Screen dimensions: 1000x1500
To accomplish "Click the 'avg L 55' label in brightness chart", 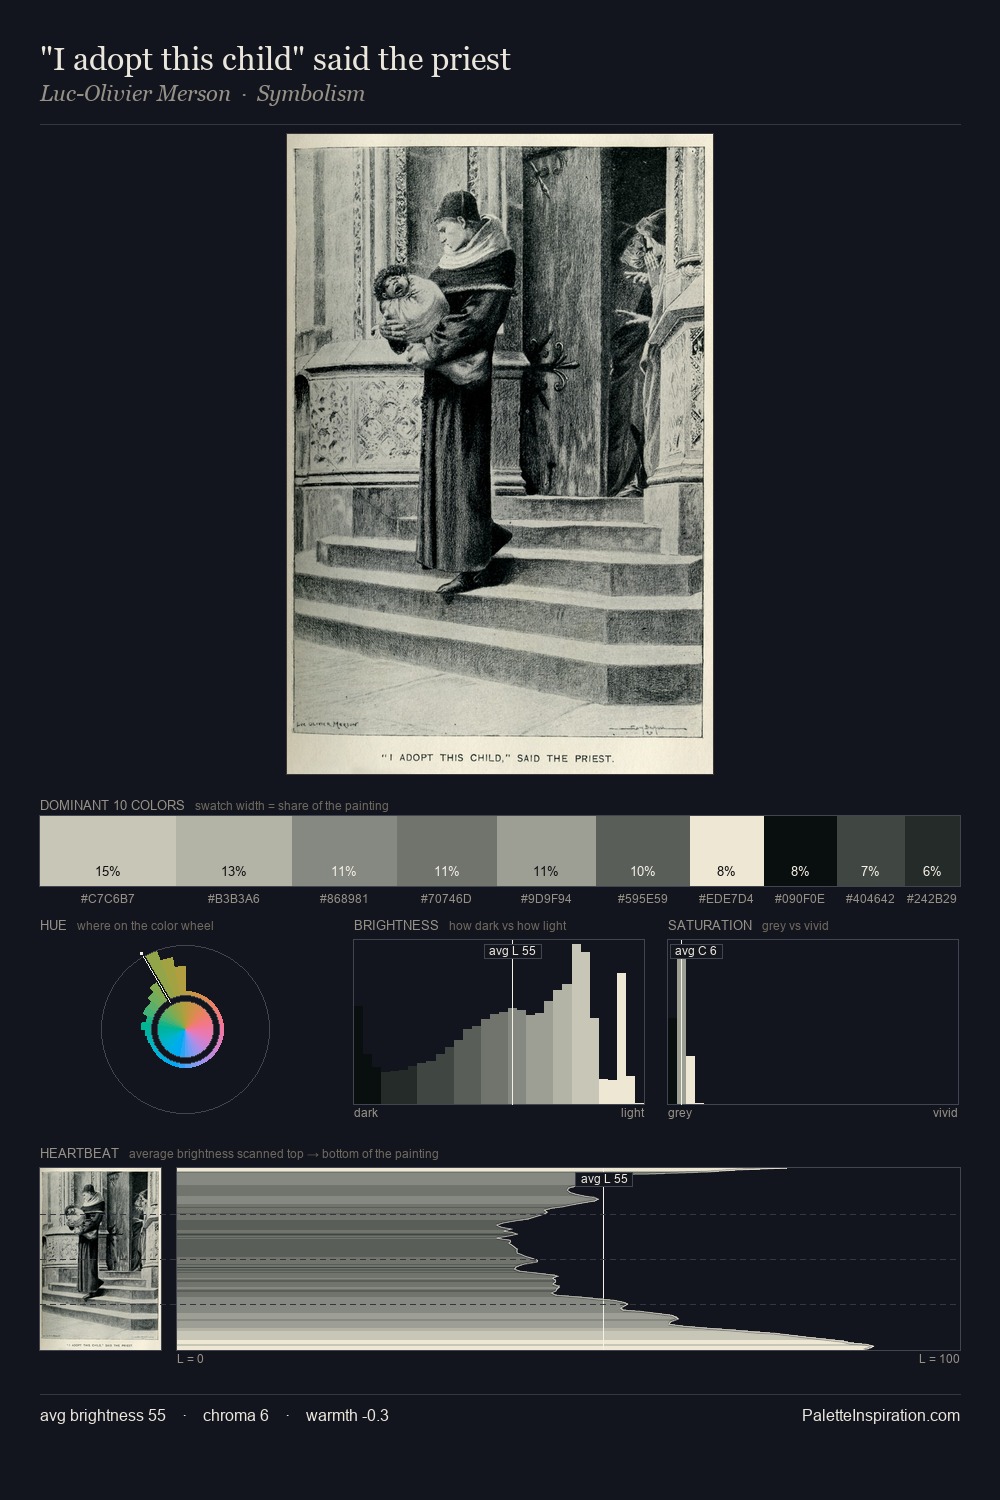I will tap(513, 951).
